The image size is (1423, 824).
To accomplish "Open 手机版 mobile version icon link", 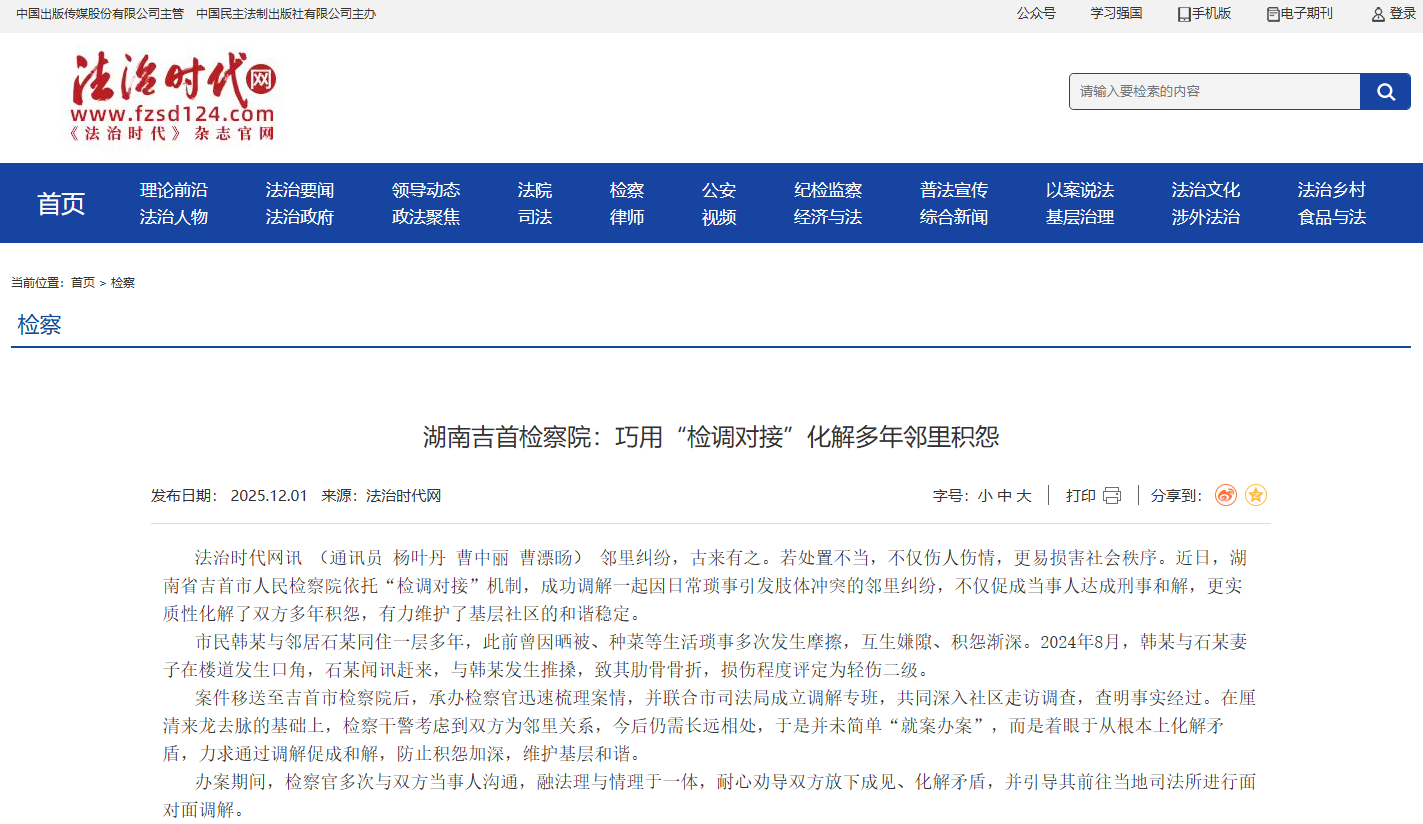I will pyautogui.click(x=1184, y=14).
